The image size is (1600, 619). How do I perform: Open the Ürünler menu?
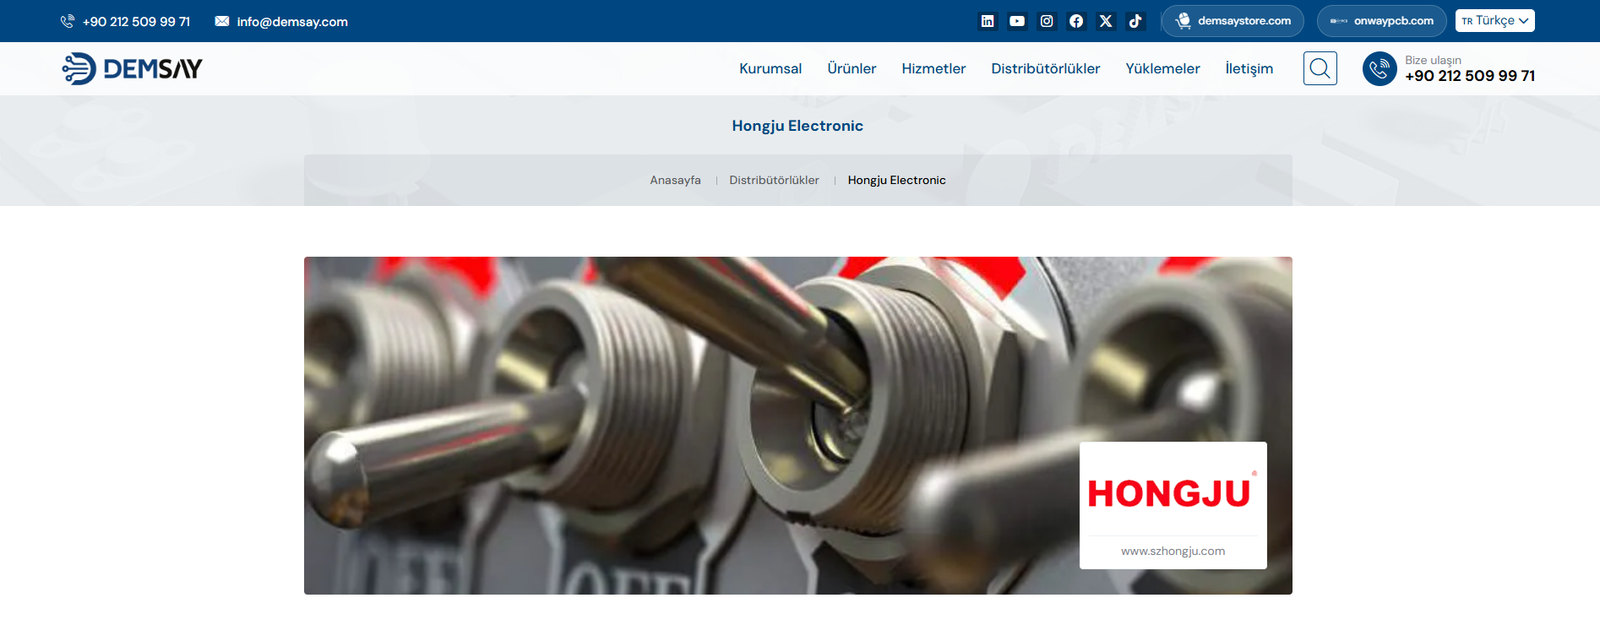[x=852, y=69]
